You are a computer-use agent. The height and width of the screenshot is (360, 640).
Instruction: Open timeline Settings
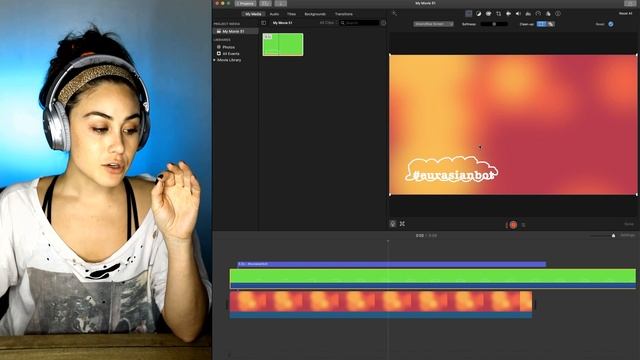tap(628, 235)
